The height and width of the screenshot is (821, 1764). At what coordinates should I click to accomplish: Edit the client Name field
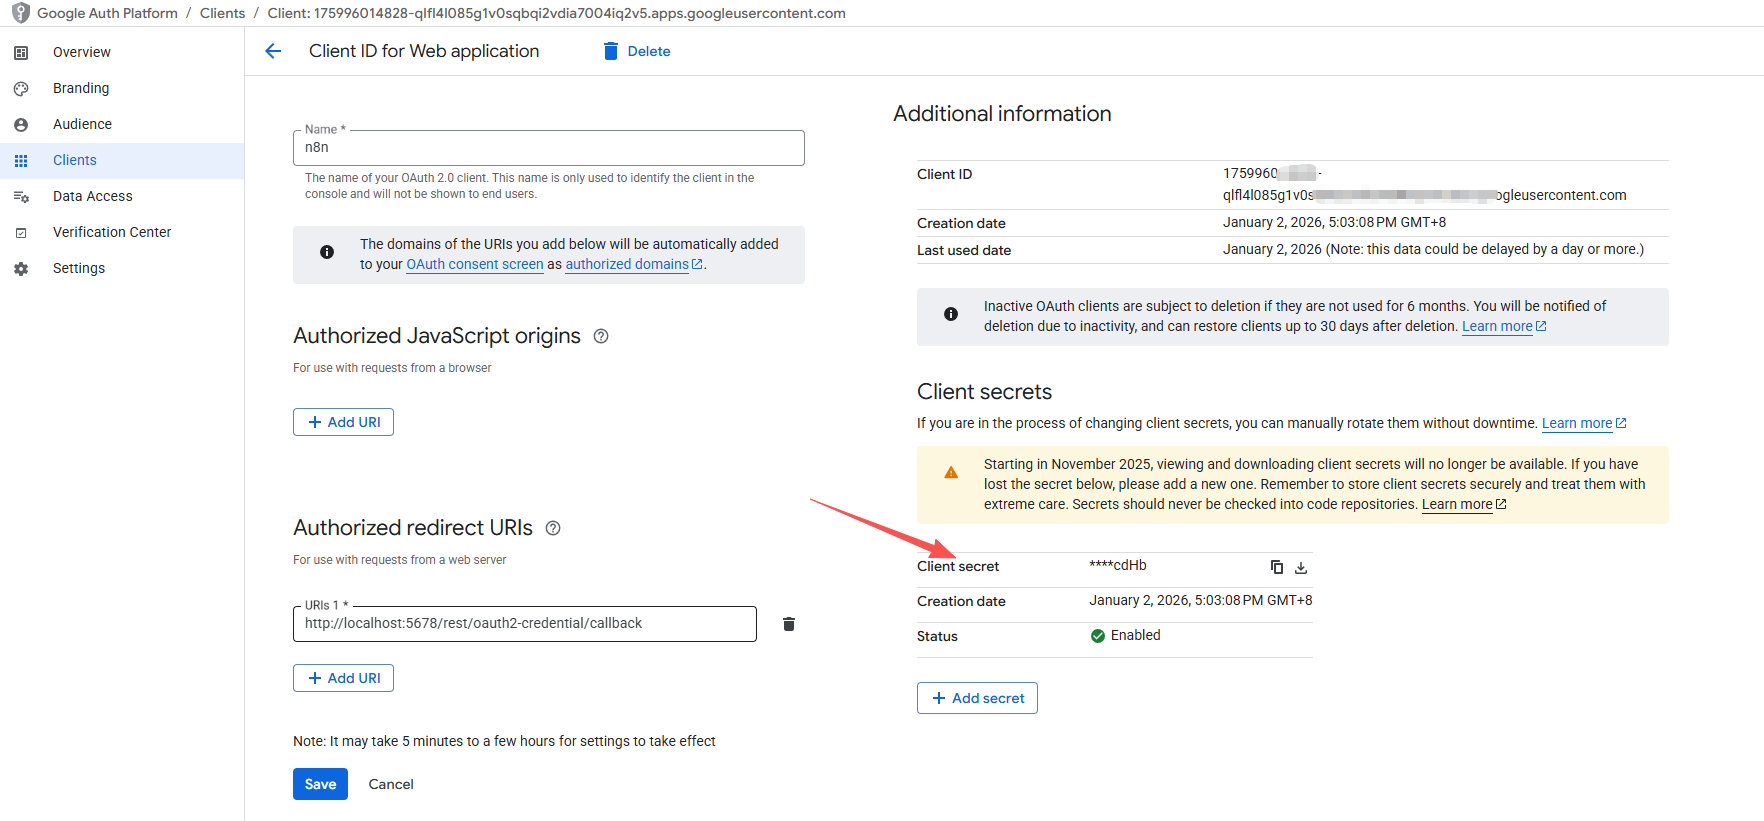pos(548,148)
